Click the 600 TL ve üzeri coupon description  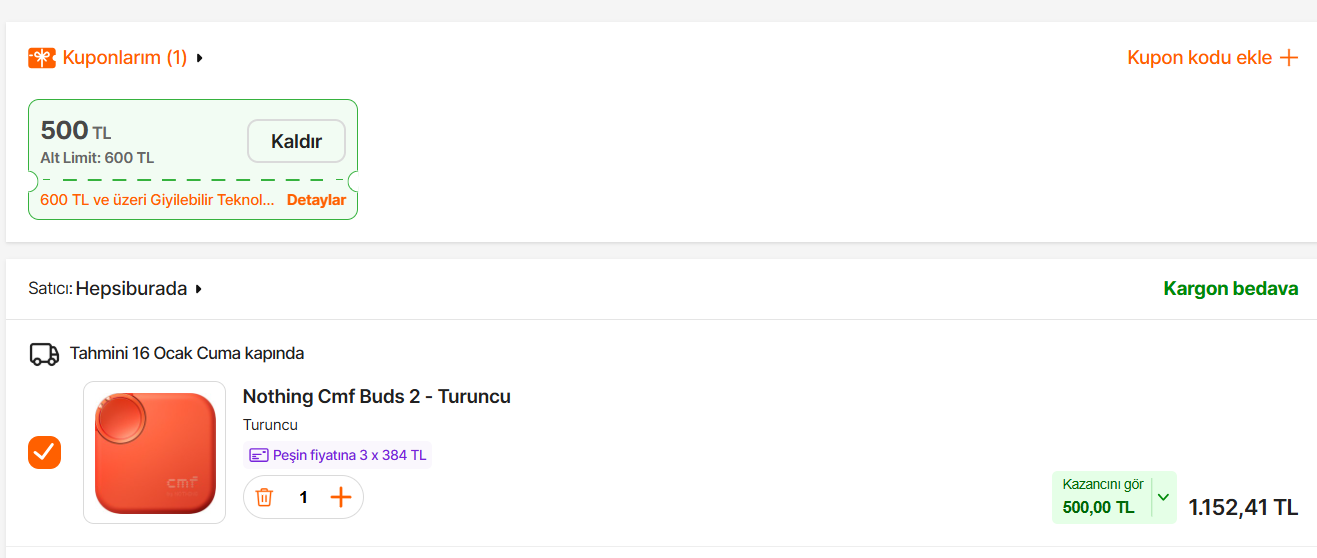(157, 200)
